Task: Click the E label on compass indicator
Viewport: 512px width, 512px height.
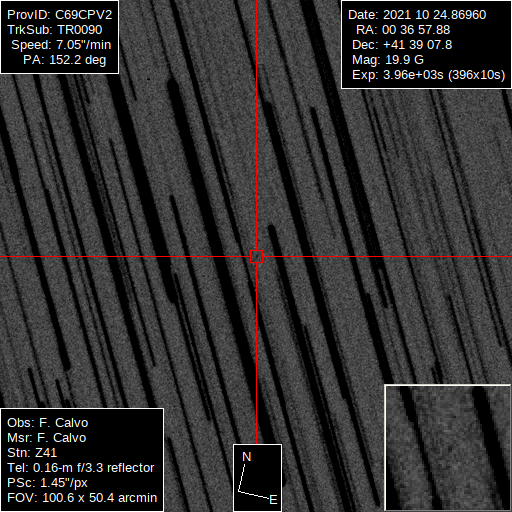Action: [273, 500]
